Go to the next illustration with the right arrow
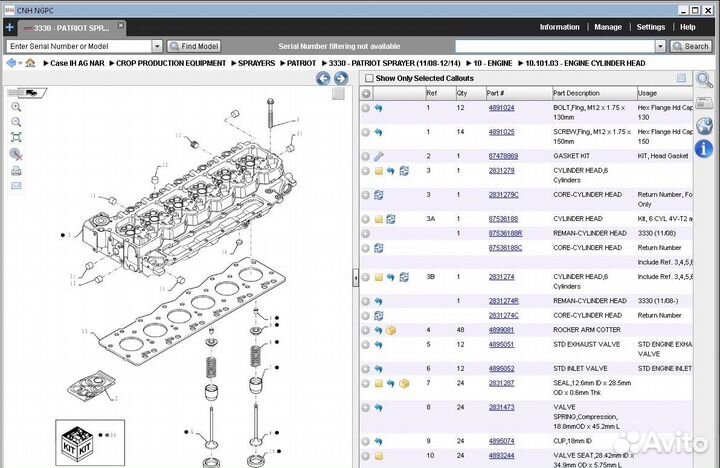Viewport: 720px width, 468px height. click(x=341, y=78)
